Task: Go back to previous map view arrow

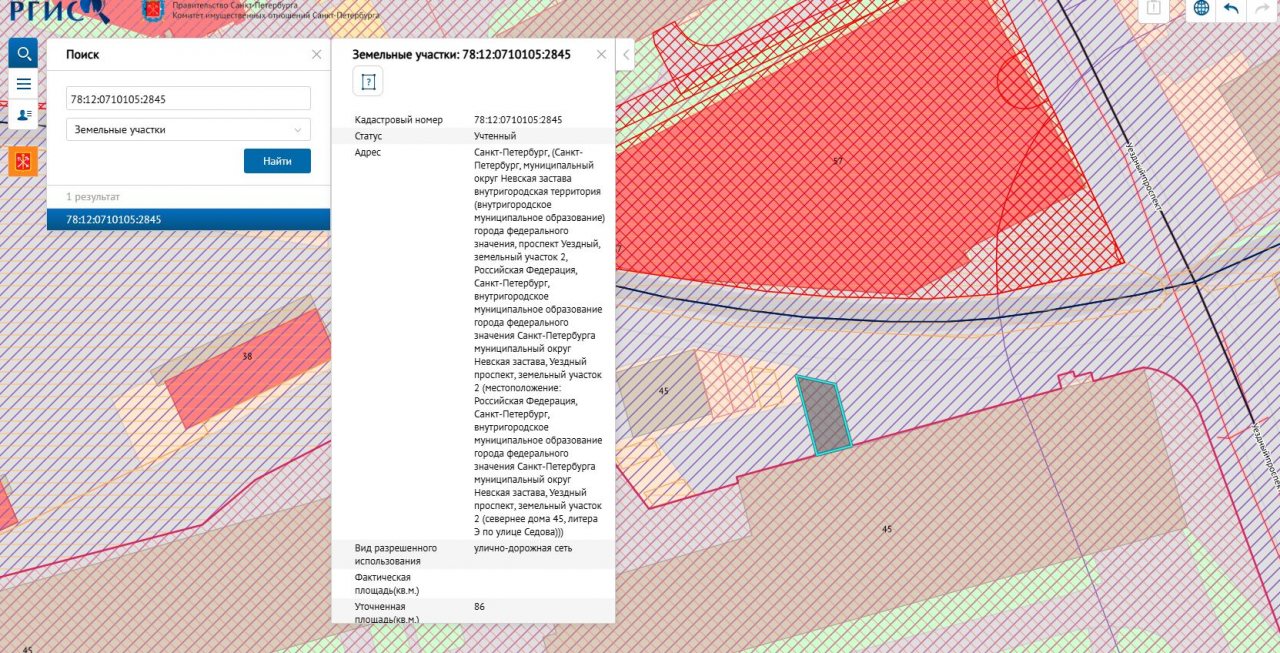Action: (1231, 8)
